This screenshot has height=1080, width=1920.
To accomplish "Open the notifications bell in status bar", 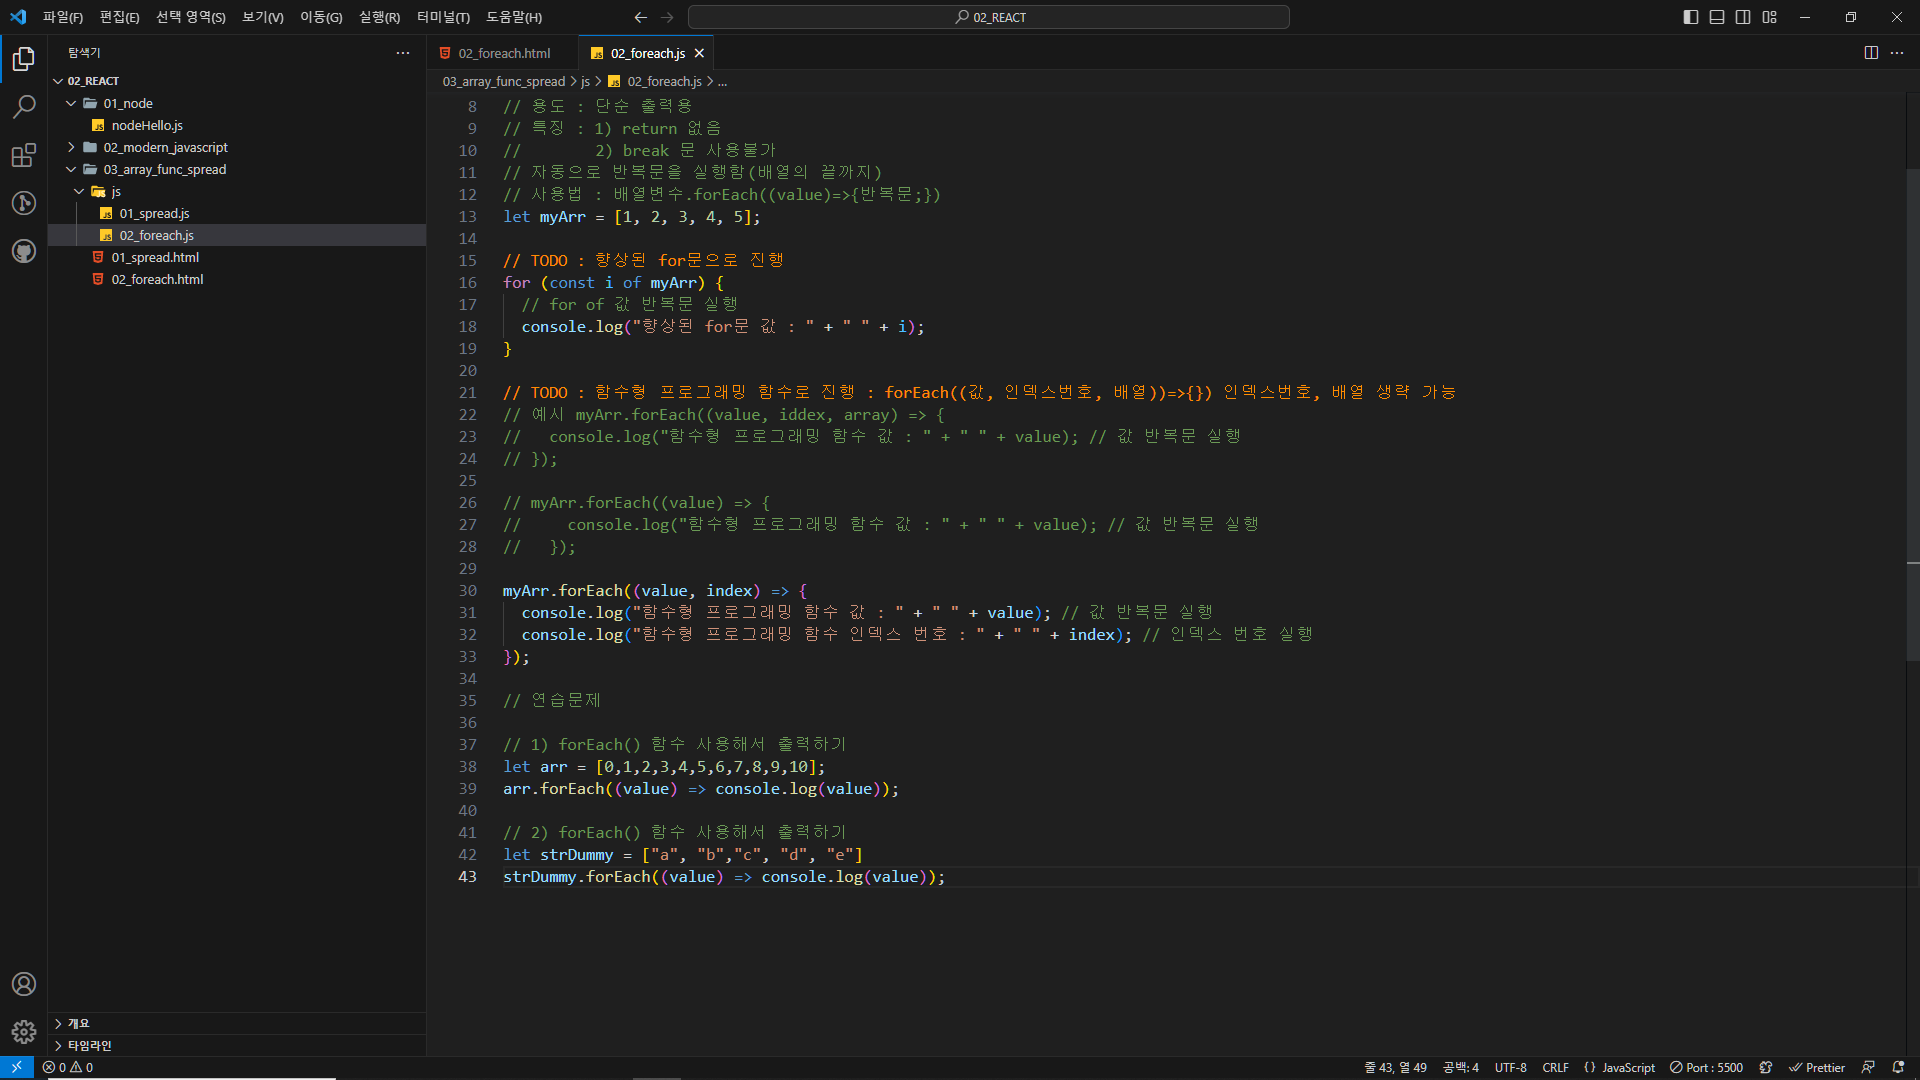I will pos(1898,1067).
